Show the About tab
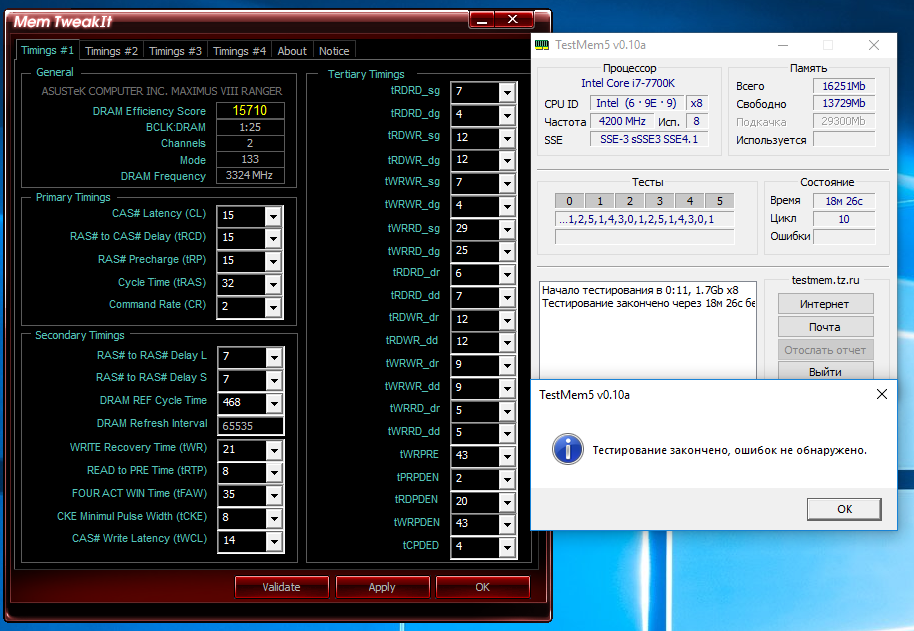Viewport: 914px width, 631px height. coord(292,51)
